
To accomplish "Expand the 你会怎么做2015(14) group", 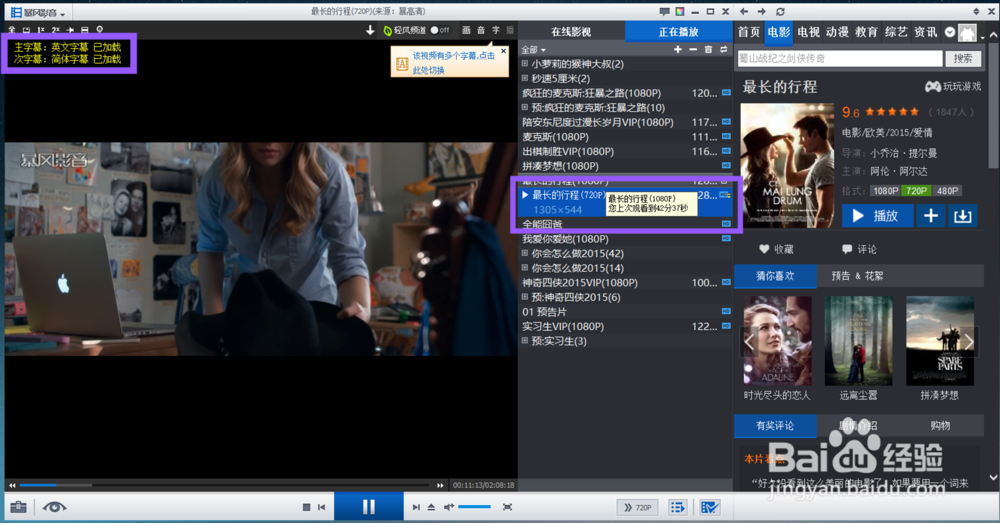I will click(525, 268).
